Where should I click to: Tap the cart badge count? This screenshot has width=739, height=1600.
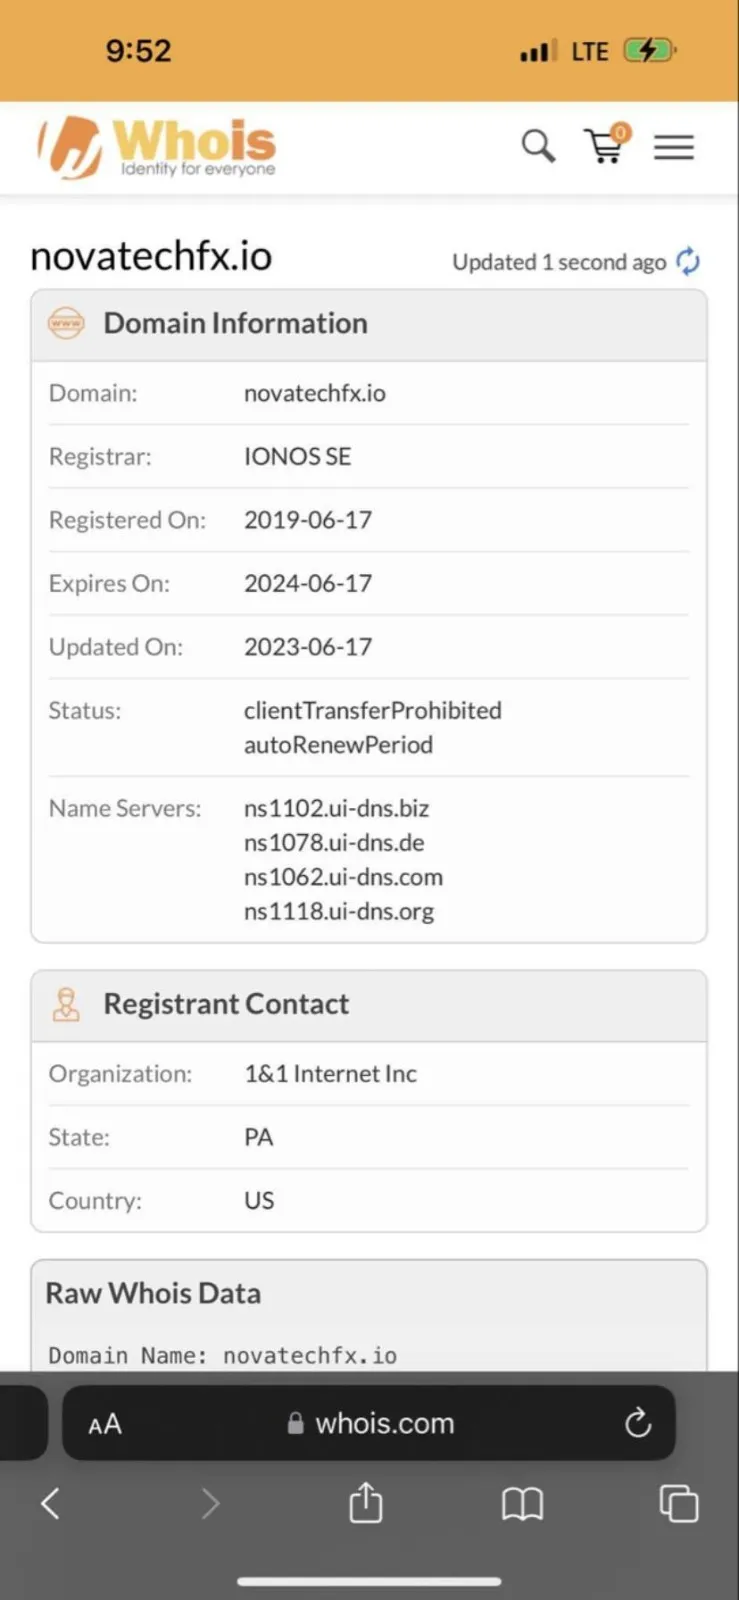click(x=621, y=132)
